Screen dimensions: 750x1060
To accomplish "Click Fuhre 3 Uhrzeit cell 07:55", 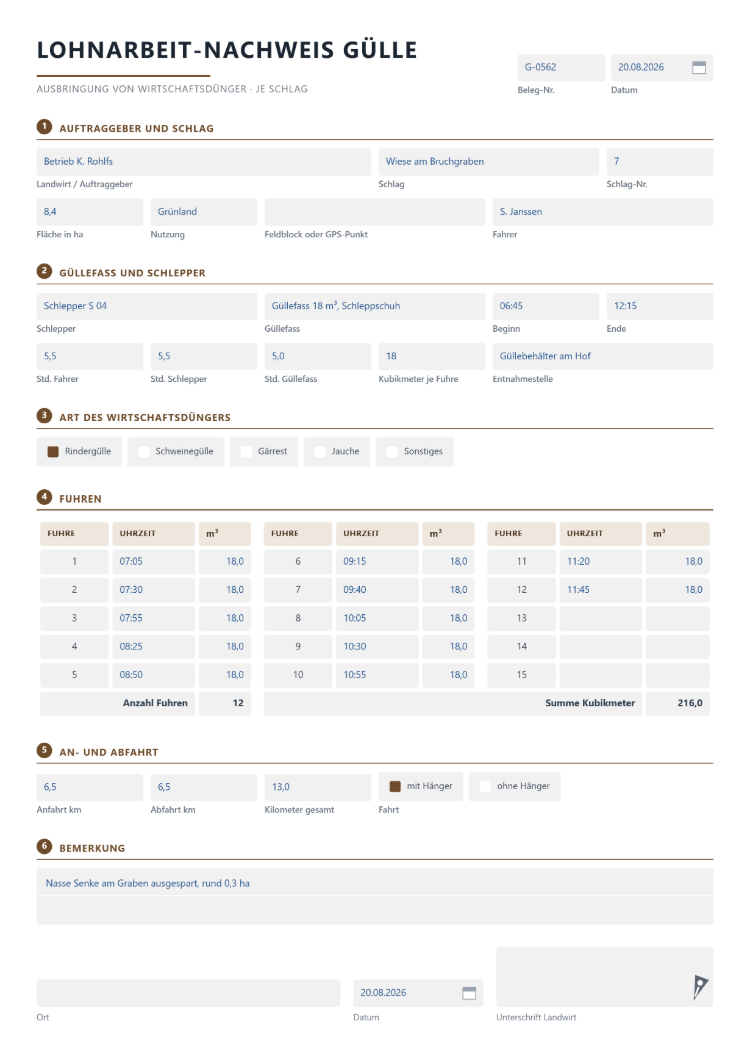I will tap(154, 619).
